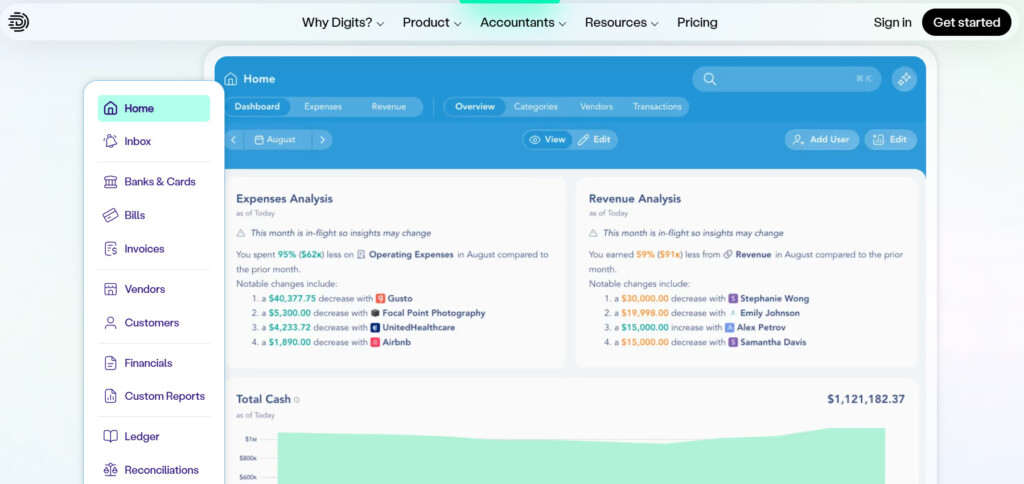Screen dimensions: 1024x484
Task: Click the Stephanie Wong avatar icon
Action: click(733, 298)
